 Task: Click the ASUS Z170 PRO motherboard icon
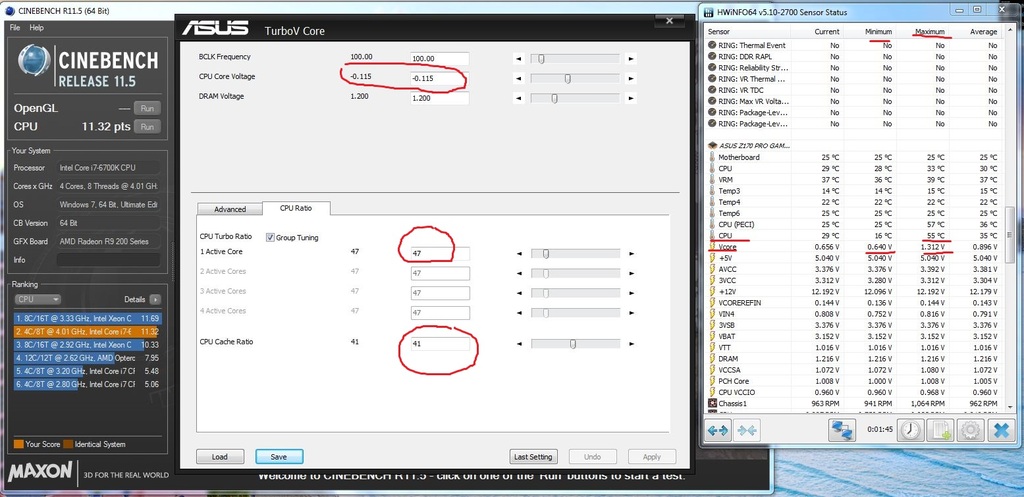click(x=712, y=145)
